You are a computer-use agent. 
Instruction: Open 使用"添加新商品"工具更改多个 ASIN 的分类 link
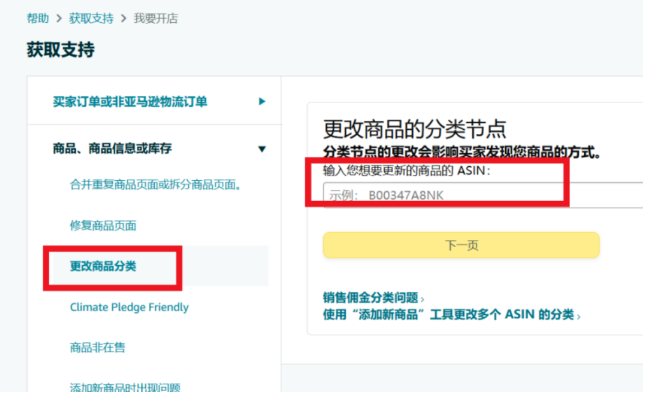coord(447,315)
